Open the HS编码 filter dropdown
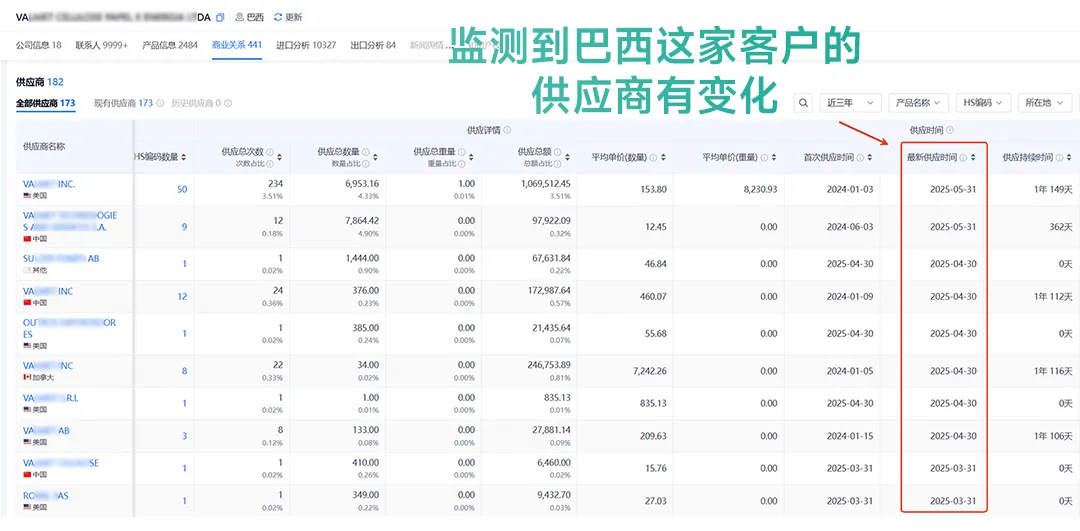 pyautogui.click(x=982, y=103)
